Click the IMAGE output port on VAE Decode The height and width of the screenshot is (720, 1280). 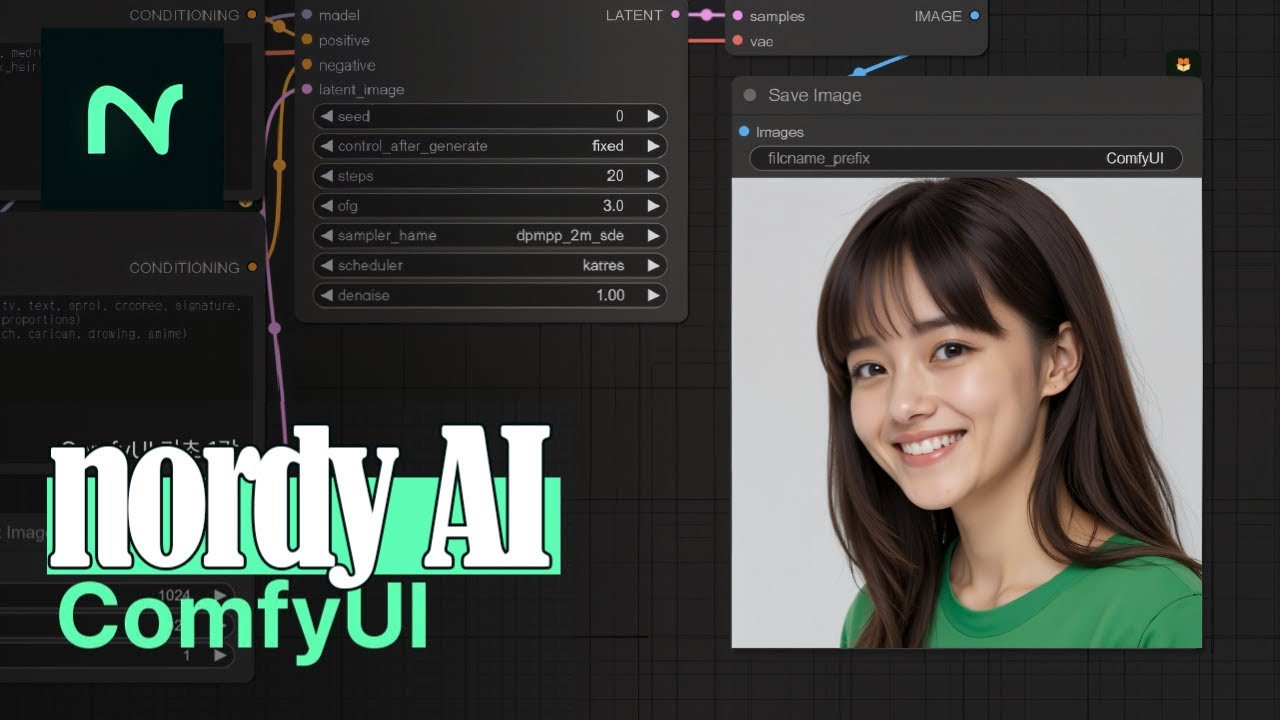(x=975, y=16)
